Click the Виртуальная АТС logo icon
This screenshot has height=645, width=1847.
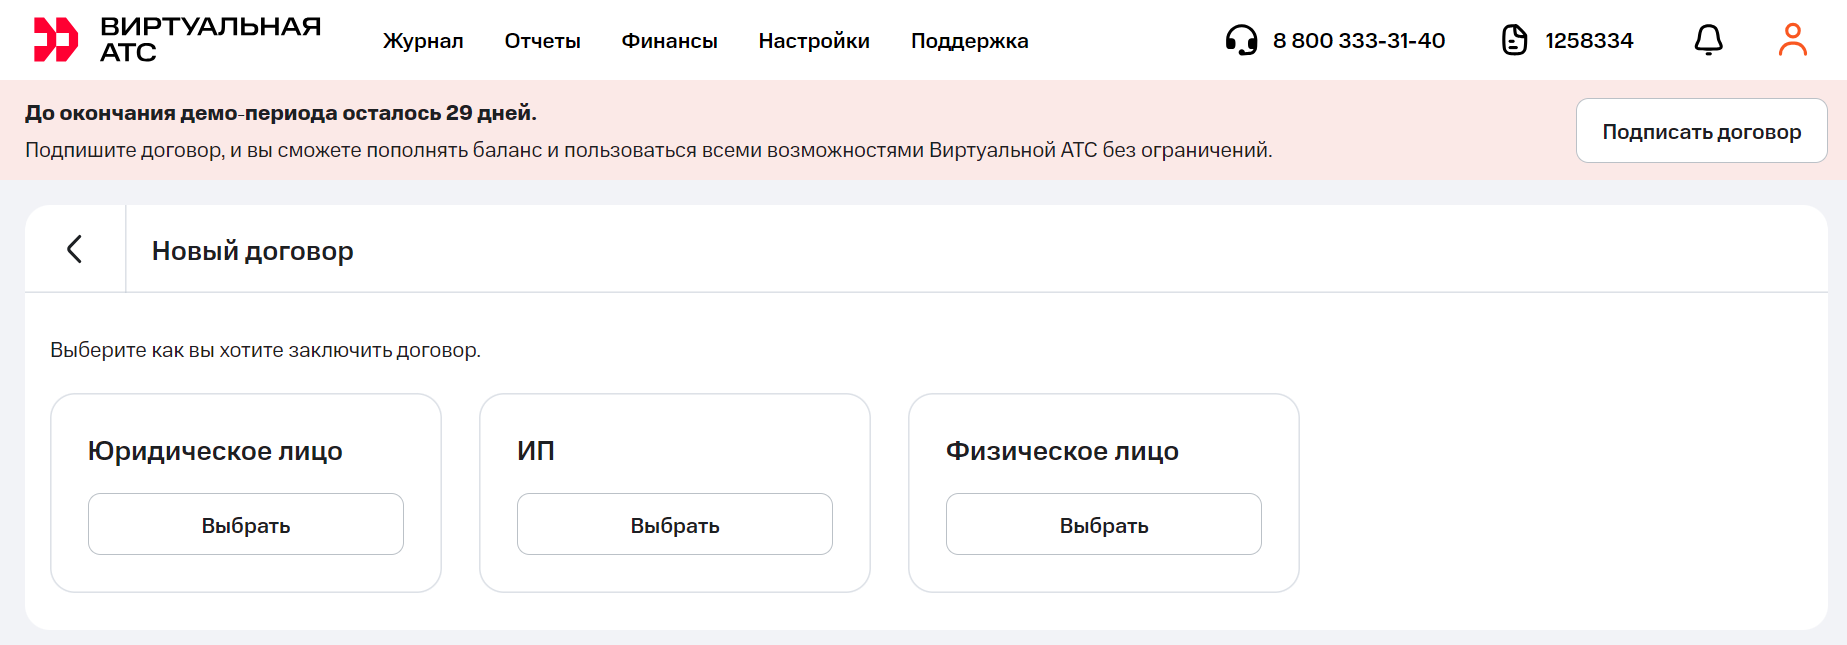pos(56,40)
